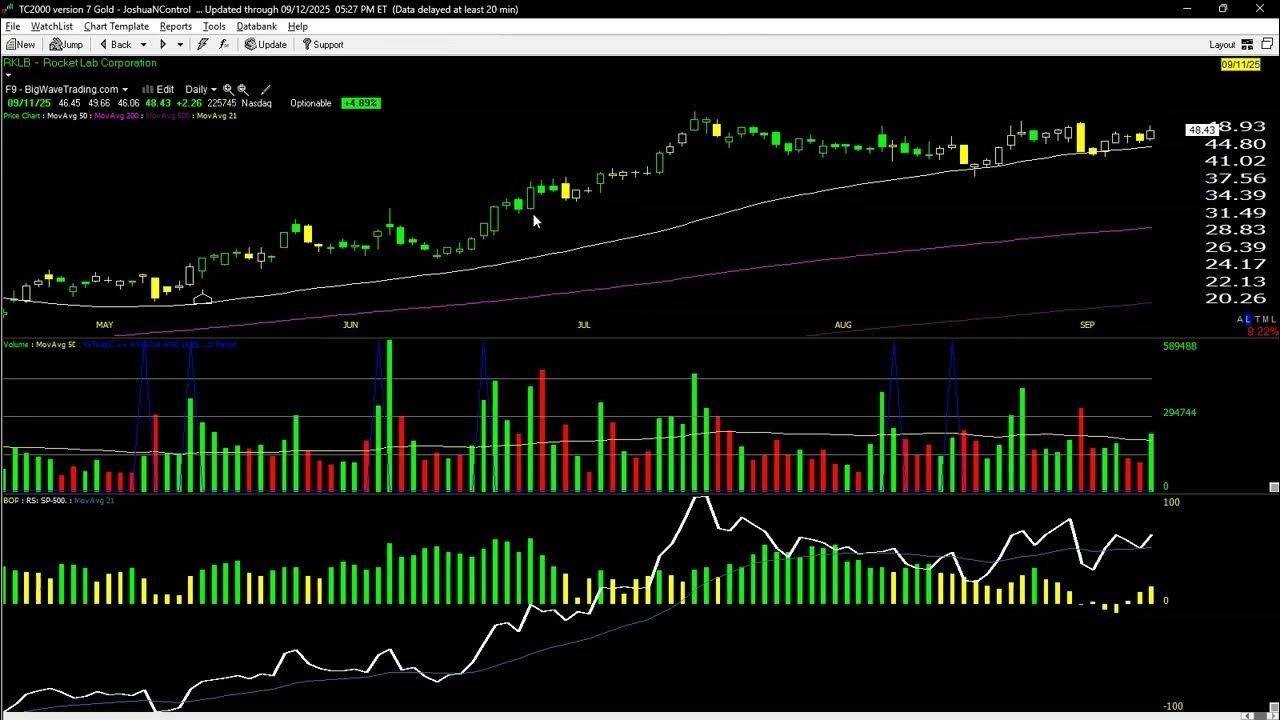The width and height of the screenshot is (1280, 720).
Task: Open the Help menu
Action: [298, 26]
